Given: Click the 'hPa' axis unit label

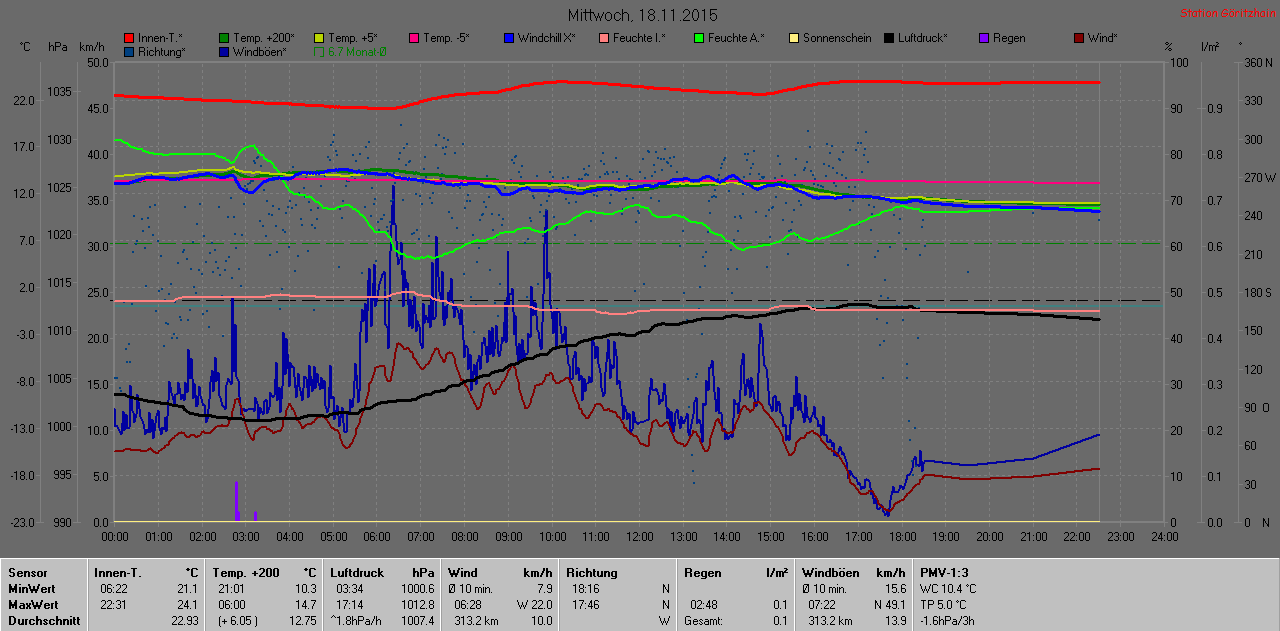Looking at the screenshot, I should click(58, 47).
